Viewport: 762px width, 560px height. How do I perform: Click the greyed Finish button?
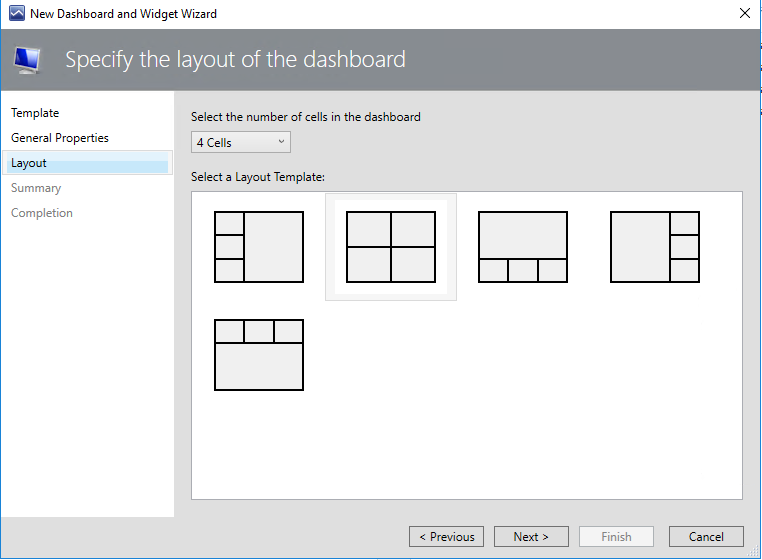(616, 537)
